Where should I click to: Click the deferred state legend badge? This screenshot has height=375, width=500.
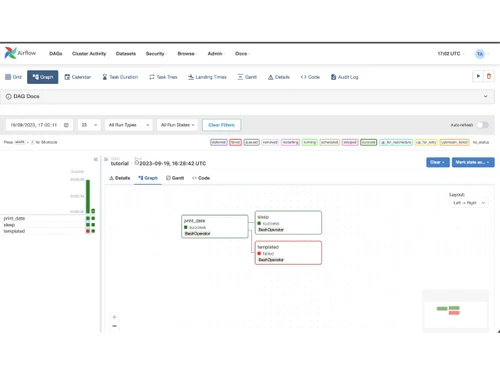click(x=219, y=142)
